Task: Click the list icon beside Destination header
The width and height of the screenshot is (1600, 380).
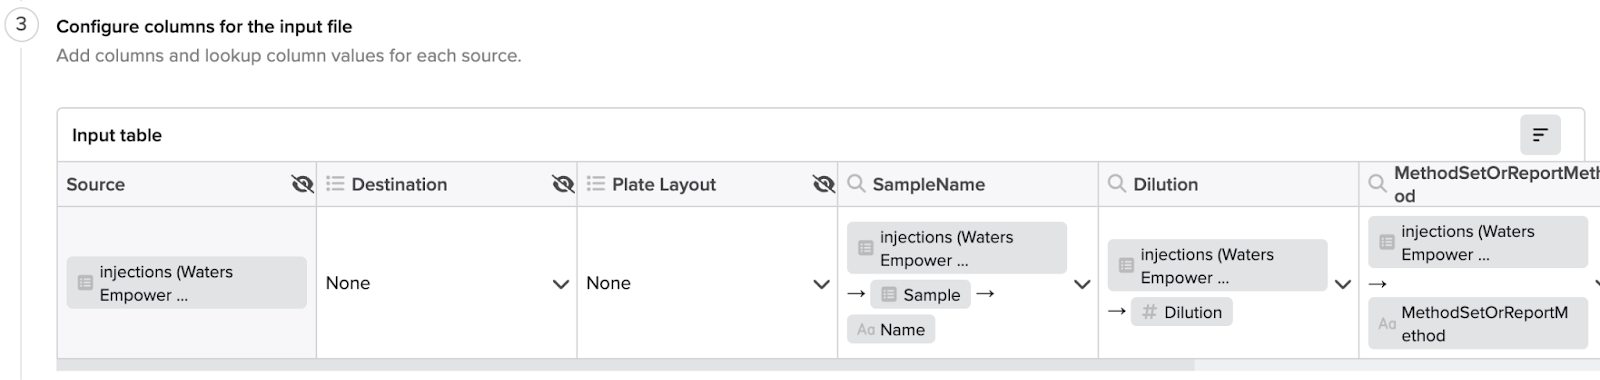Action: coord(335,184)
